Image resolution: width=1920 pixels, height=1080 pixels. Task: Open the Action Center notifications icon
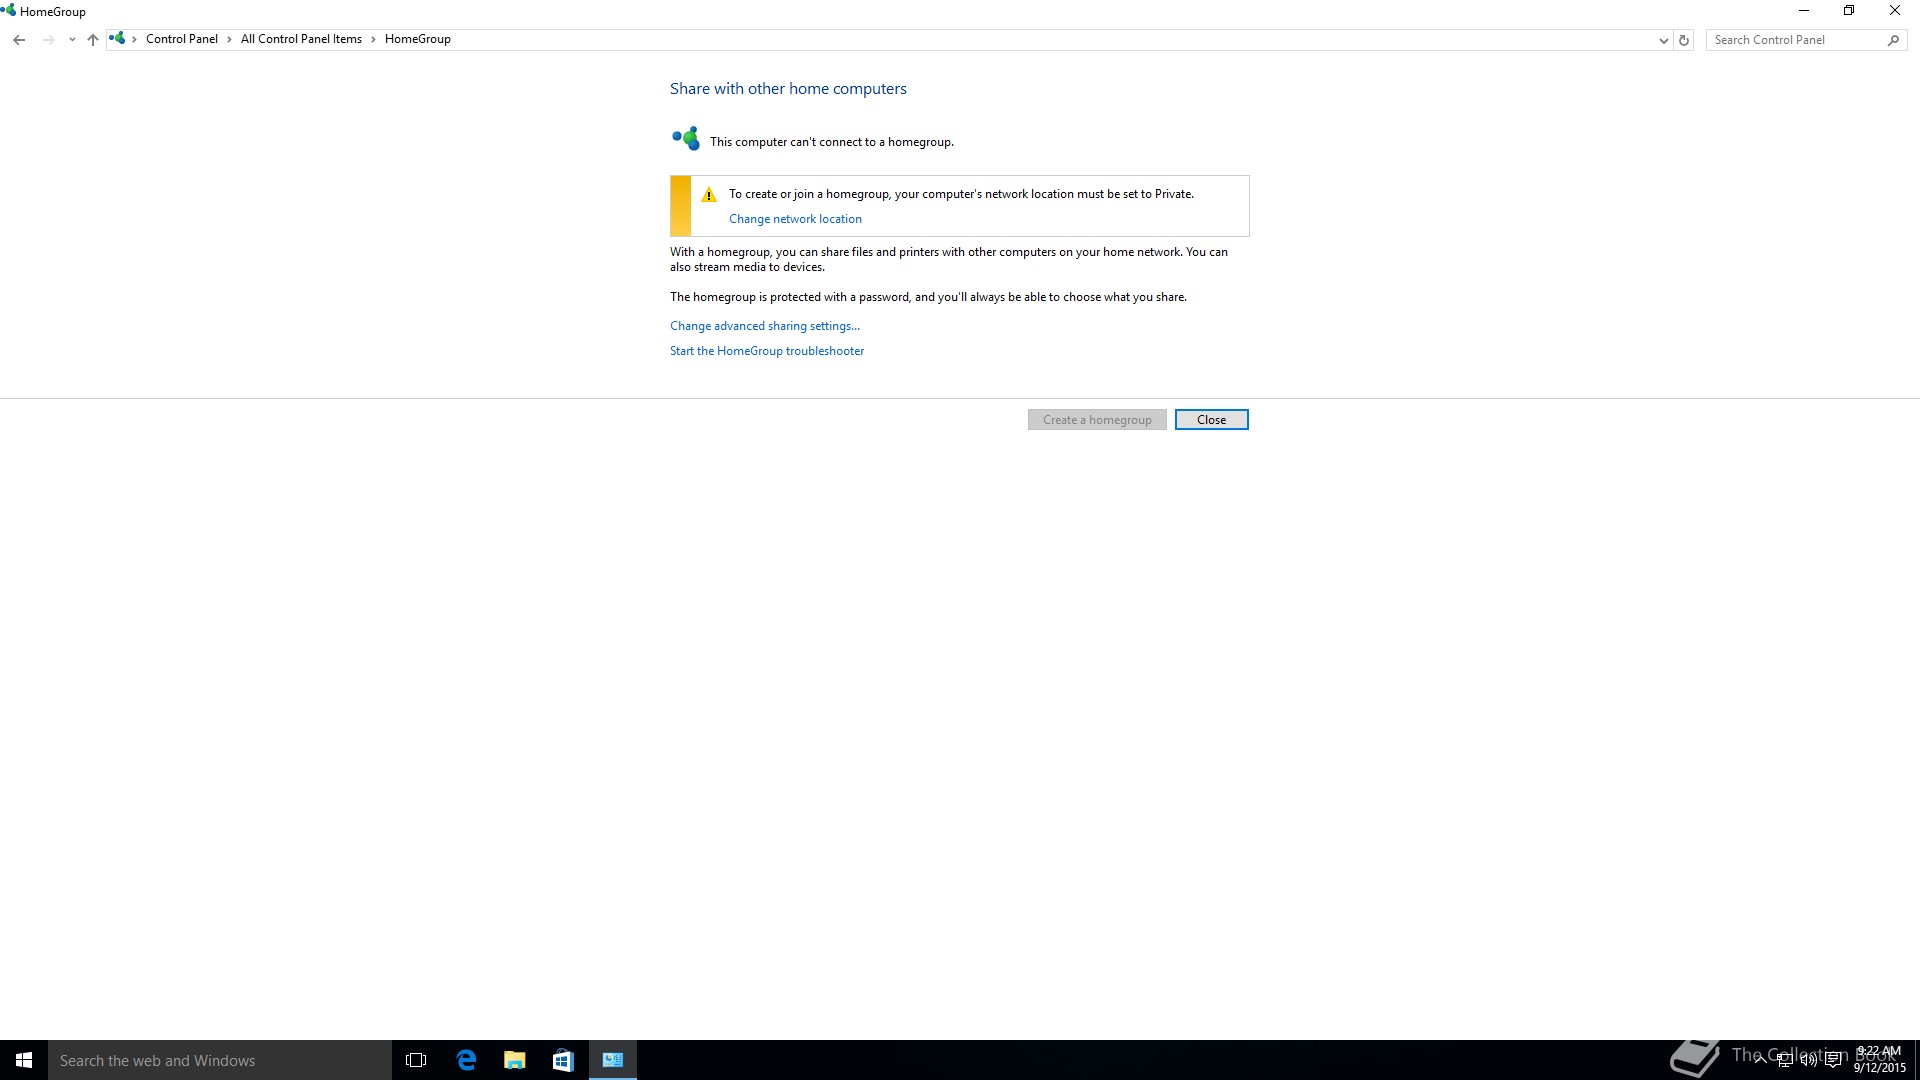click(1833, 1061)
